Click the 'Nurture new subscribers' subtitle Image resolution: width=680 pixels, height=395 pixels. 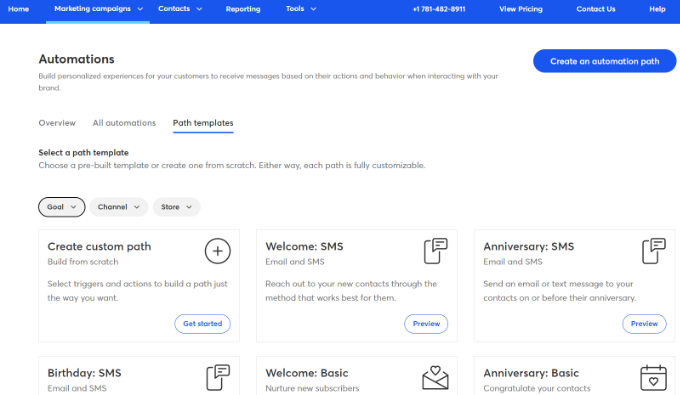[x=312, y=388]
